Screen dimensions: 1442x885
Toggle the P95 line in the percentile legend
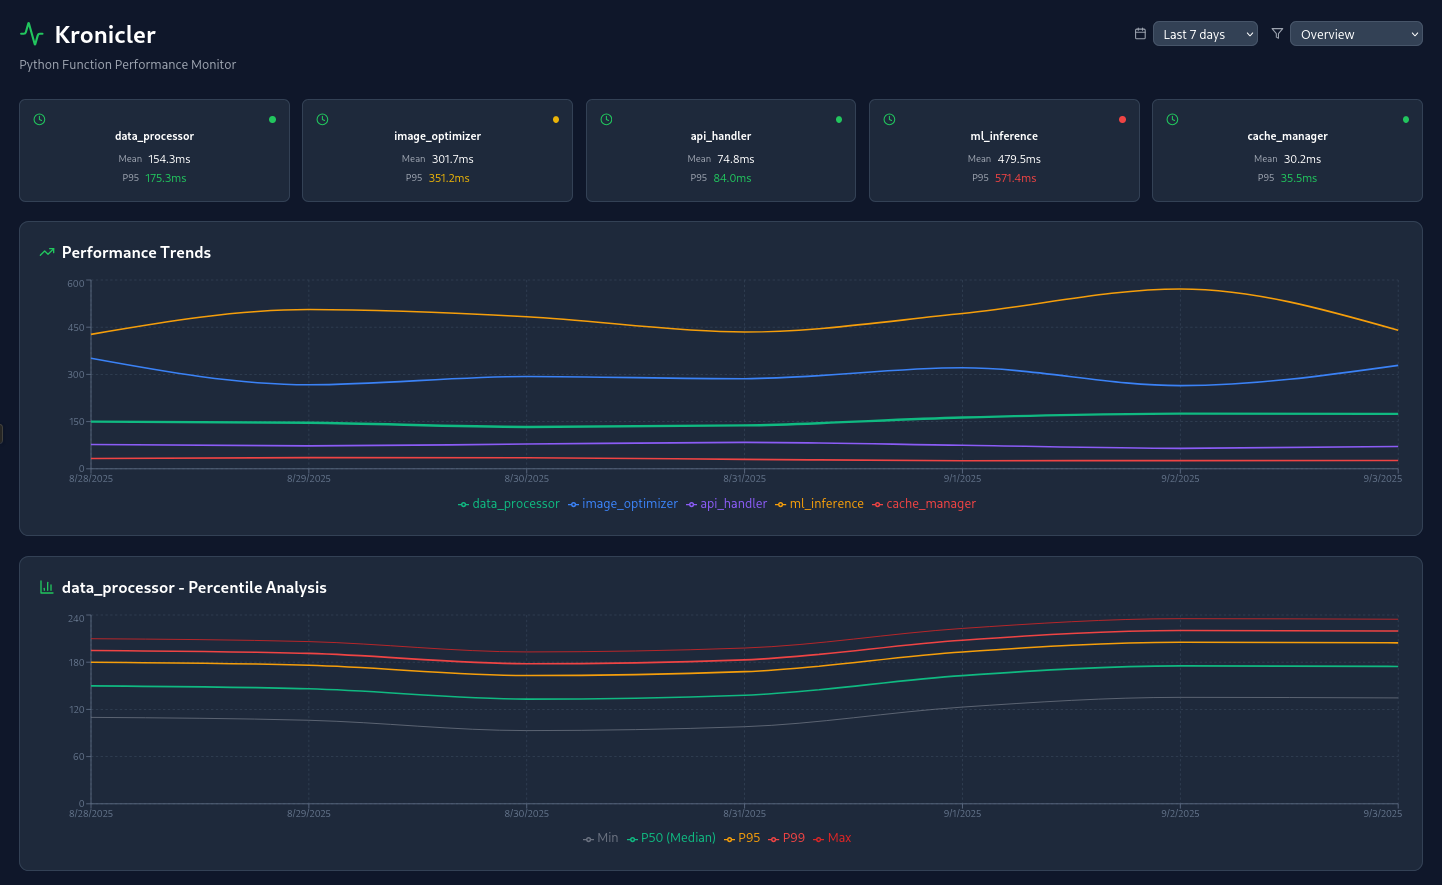pyautogui.click(x=742, y=838)
